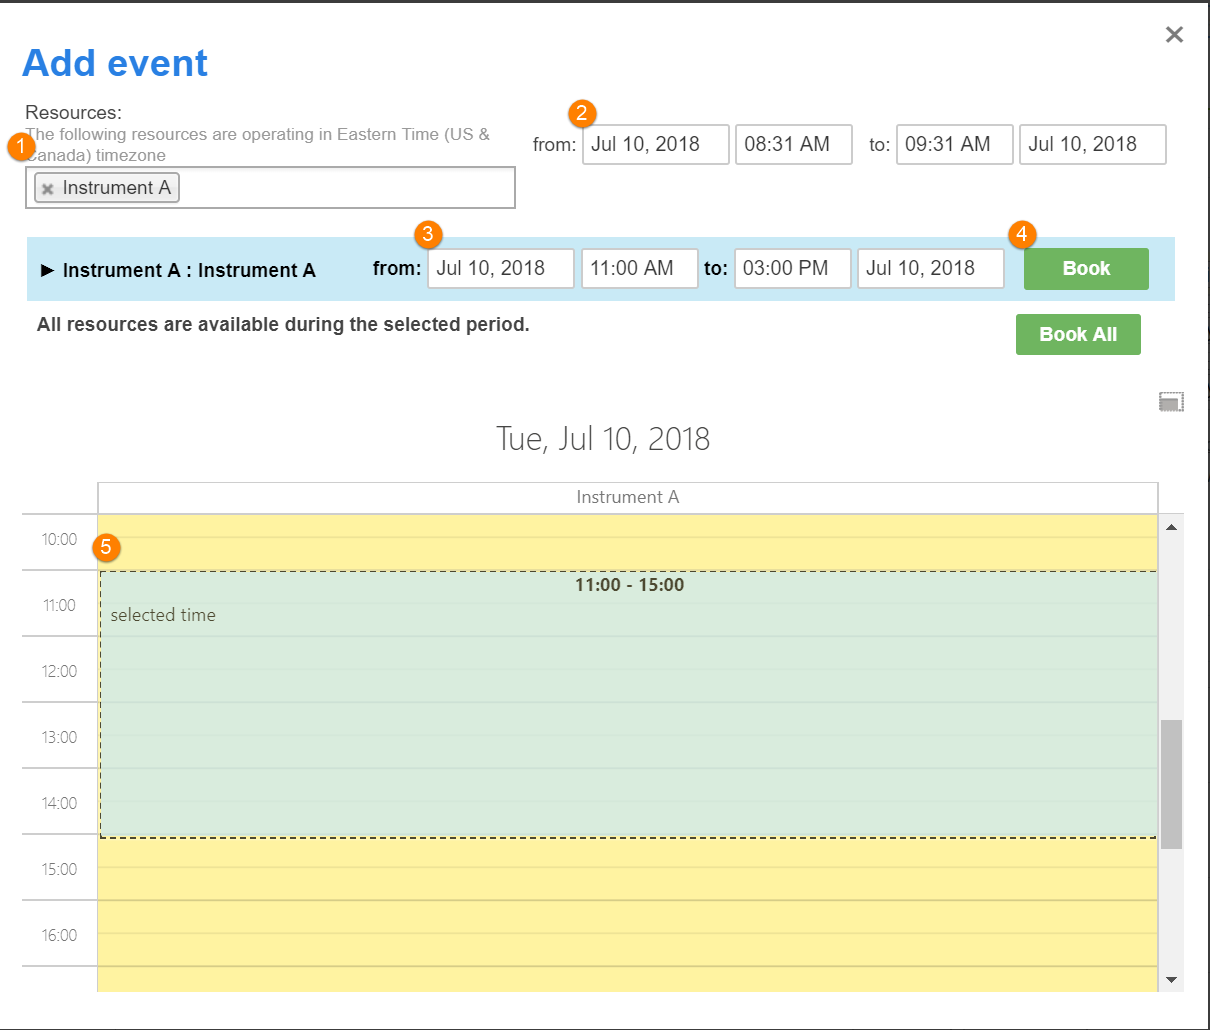The height and width of the screenshot is (1030, 1210).
Task: Change Instrument A from date field
Action: coord(500,268)
